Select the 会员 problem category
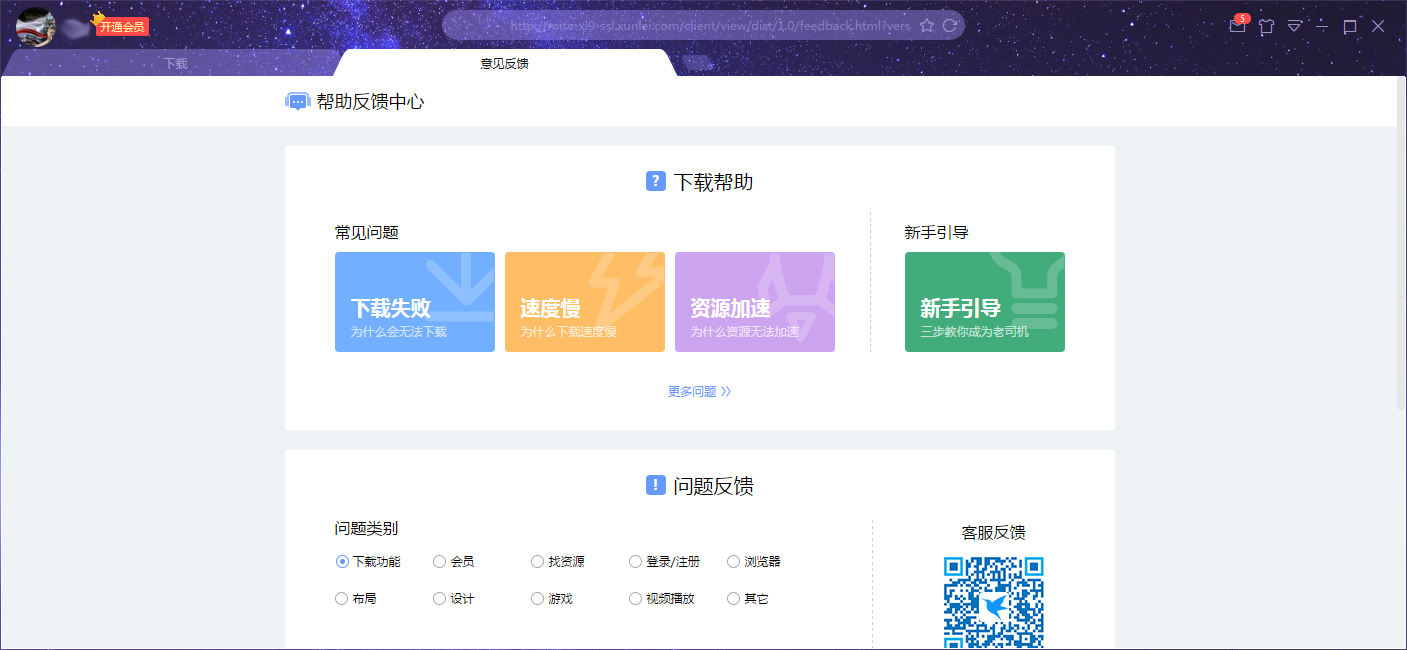Viewport: 1407px width, 650px height. tap(438, 561)
